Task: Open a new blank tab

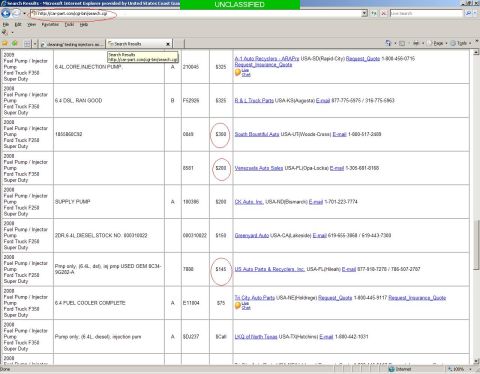Action: pos(178,44)
